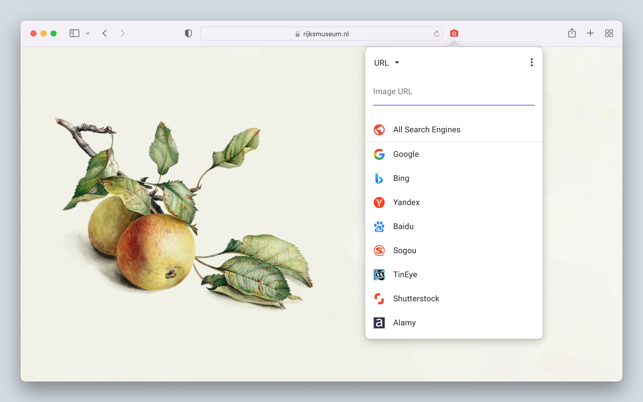Search using Shutterstock
The image size is (643, 402).
click(416, 298)
